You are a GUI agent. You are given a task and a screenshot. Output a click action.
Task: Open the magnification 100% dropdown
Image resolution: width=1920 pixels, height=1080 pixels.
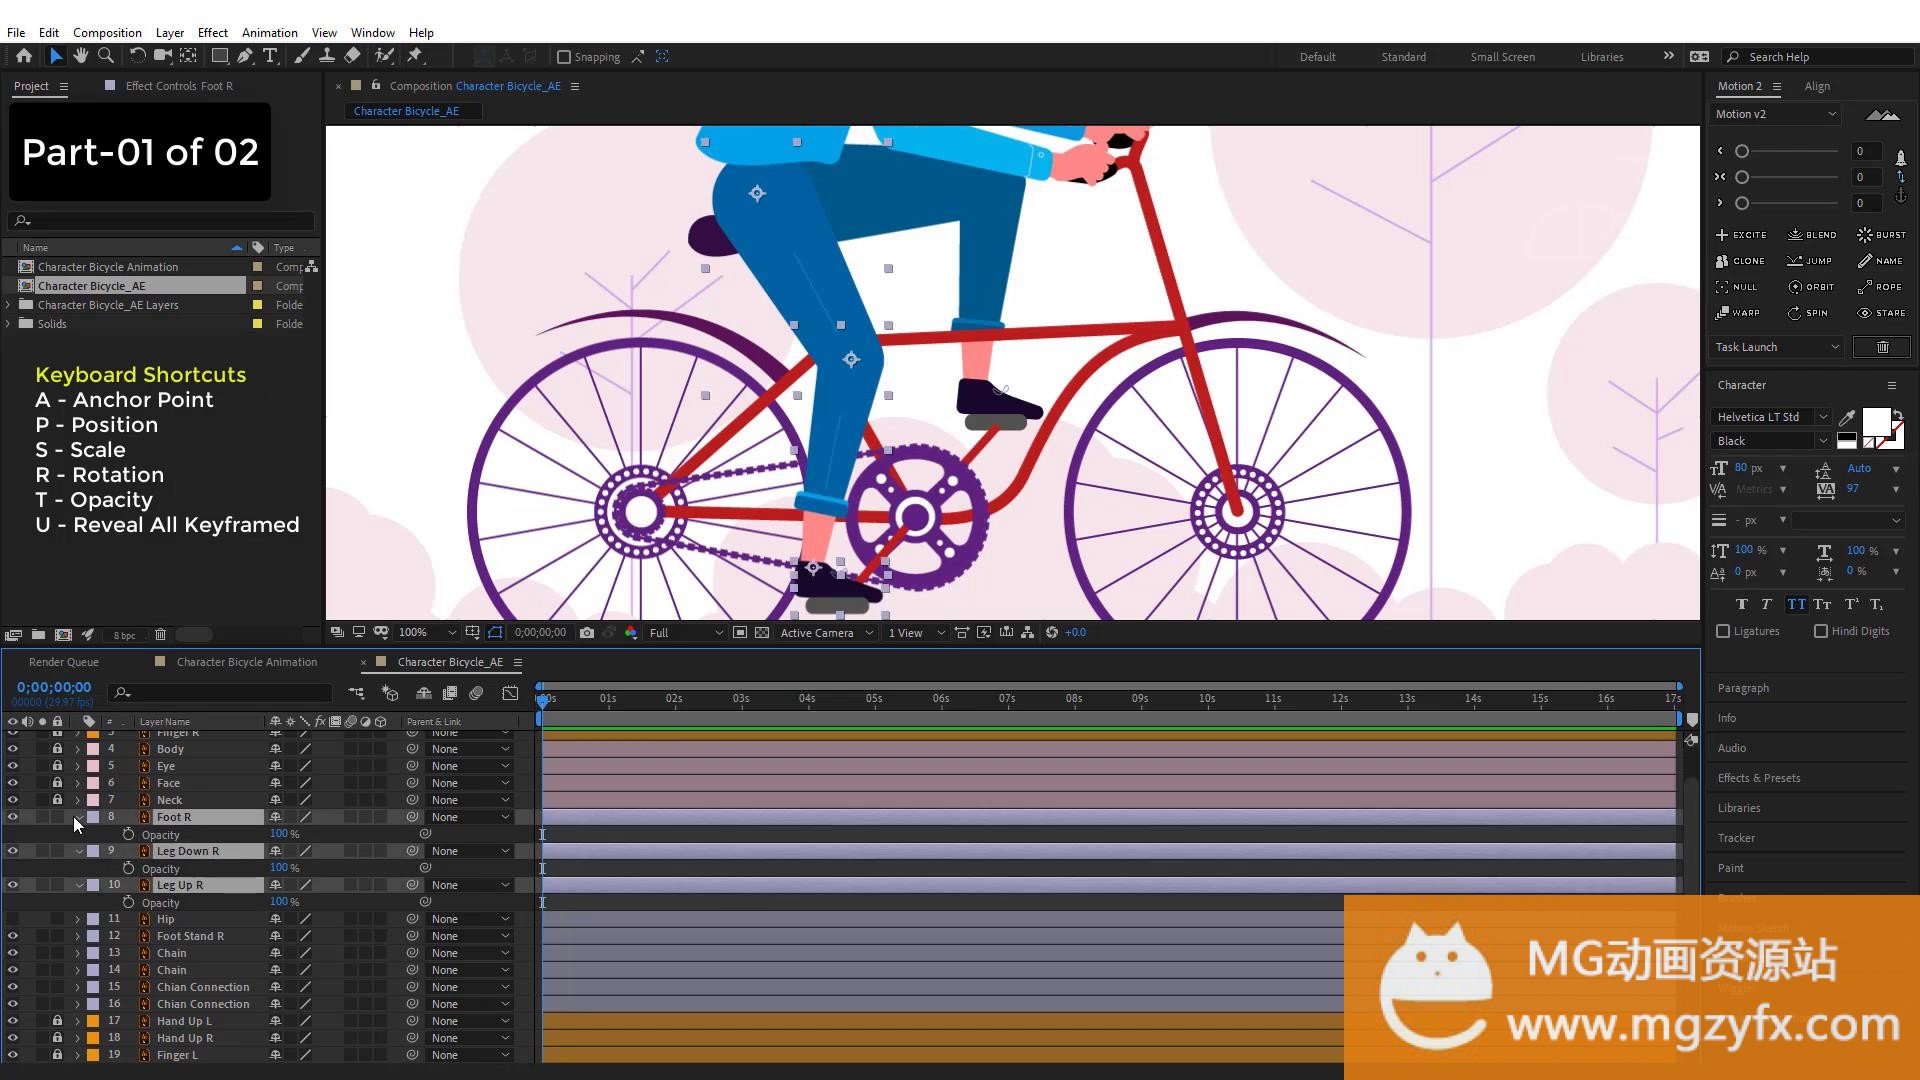(x=427, y=633)
